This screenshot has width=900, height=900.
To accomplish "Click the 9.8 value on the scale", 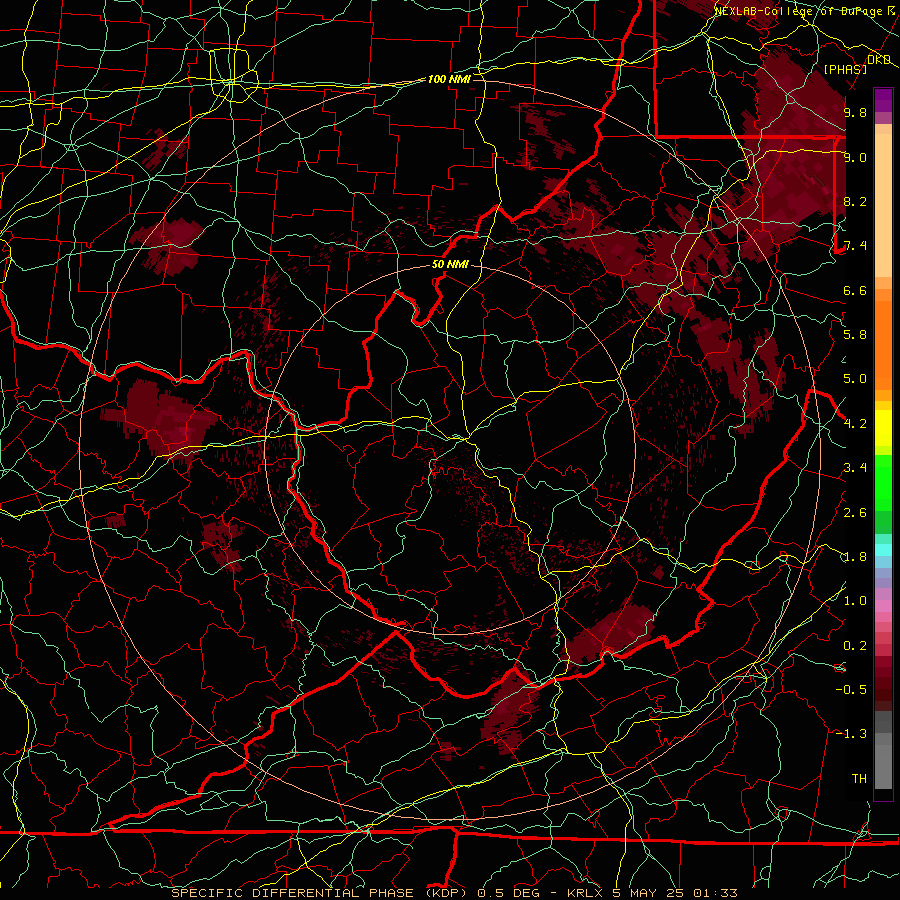I will pos(855,112).
